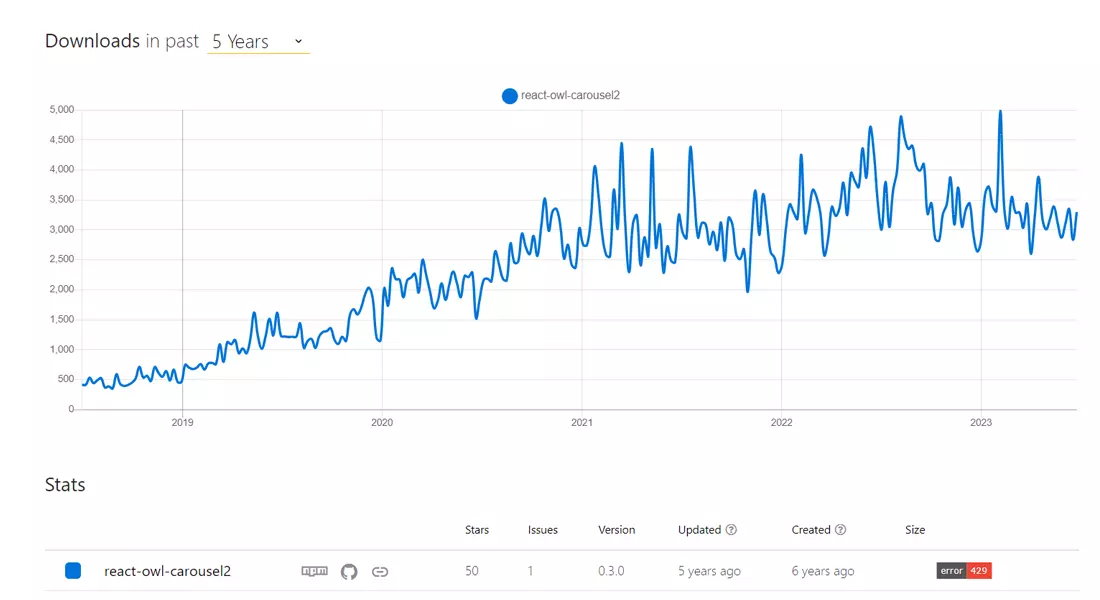Image resolution: width=1100 pixels, height=600 pixels.
Task: Select the Stars column header
Action: [x=477, y=530]
